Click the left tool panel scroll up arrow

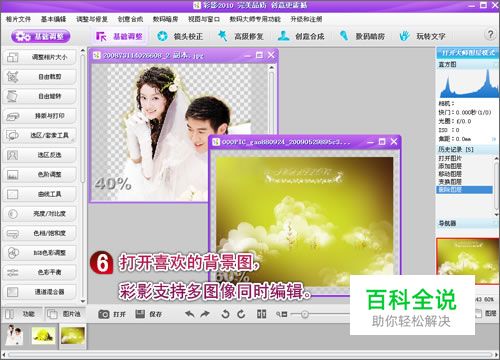83,50
